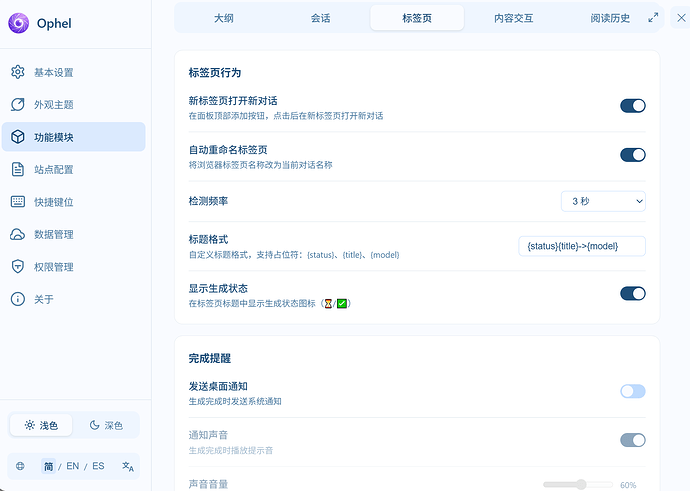Close the settings panel with X
The image size is (690, 491).
pyautogui.click(x=681, y=18)
